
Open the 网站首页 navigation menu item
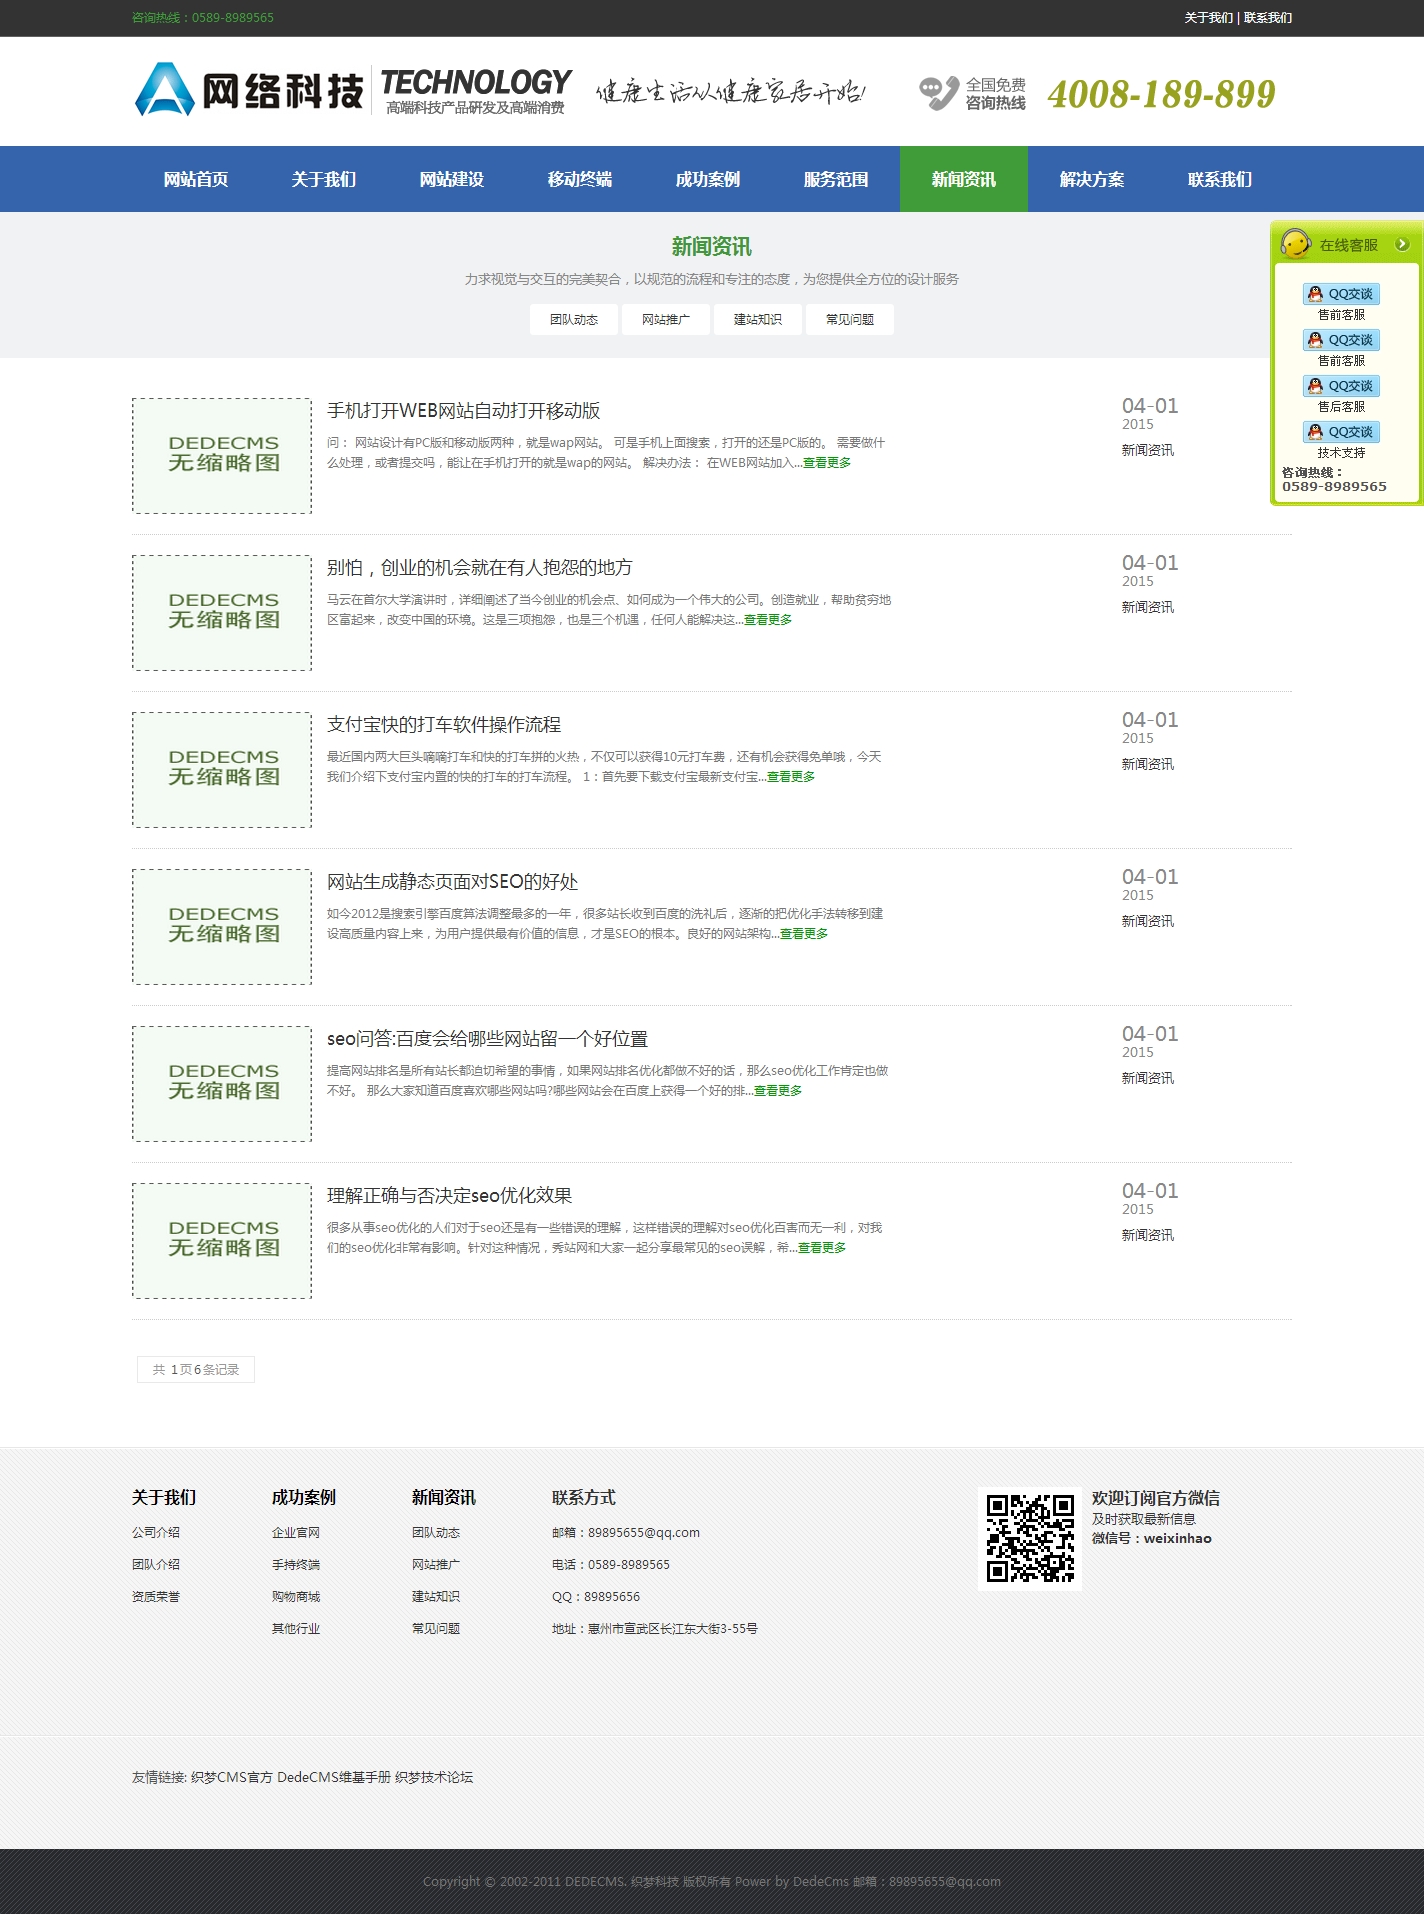(196, 179)
